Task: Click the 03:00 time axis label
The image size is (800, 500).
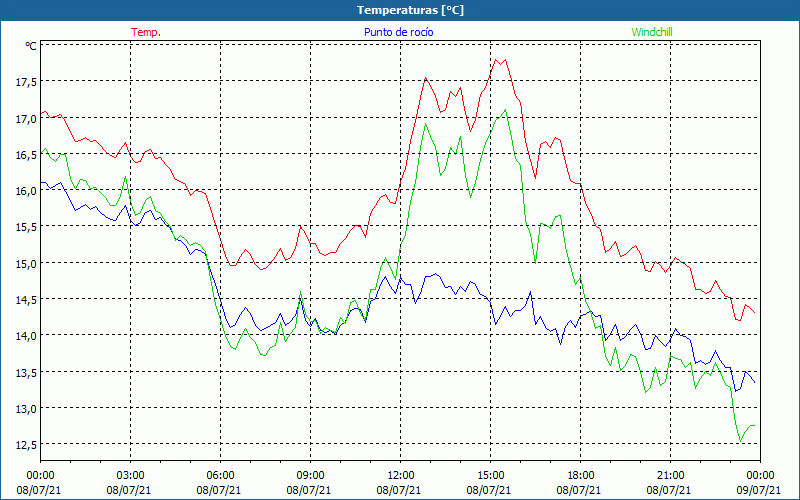Action: click(130, 475)
